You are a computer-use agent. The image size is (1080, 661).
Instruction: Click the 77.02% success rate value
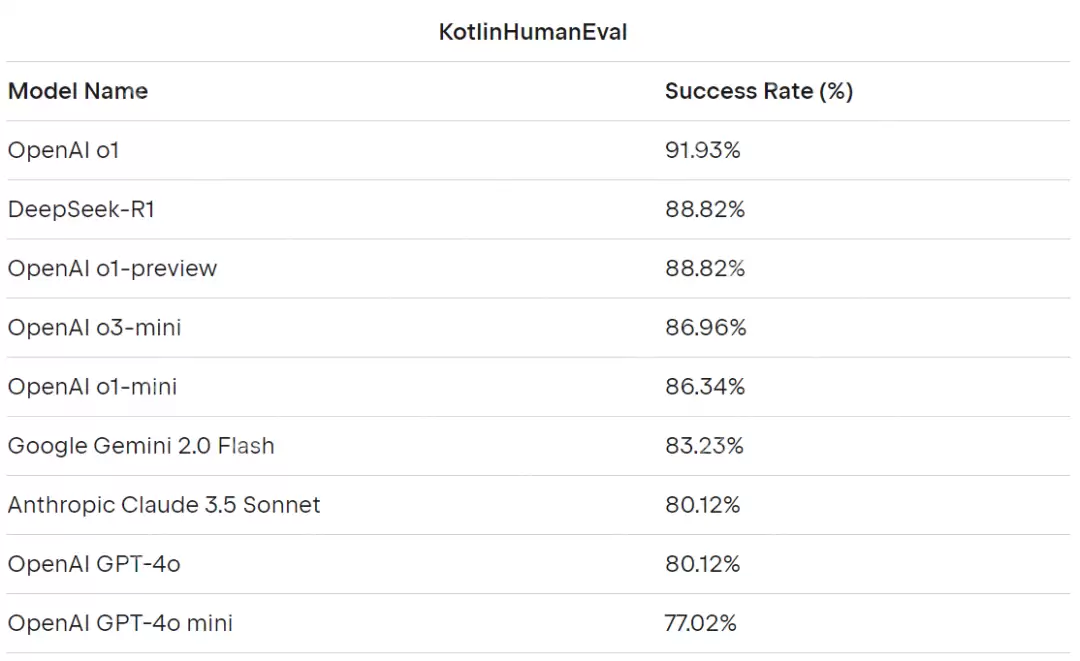700,622
